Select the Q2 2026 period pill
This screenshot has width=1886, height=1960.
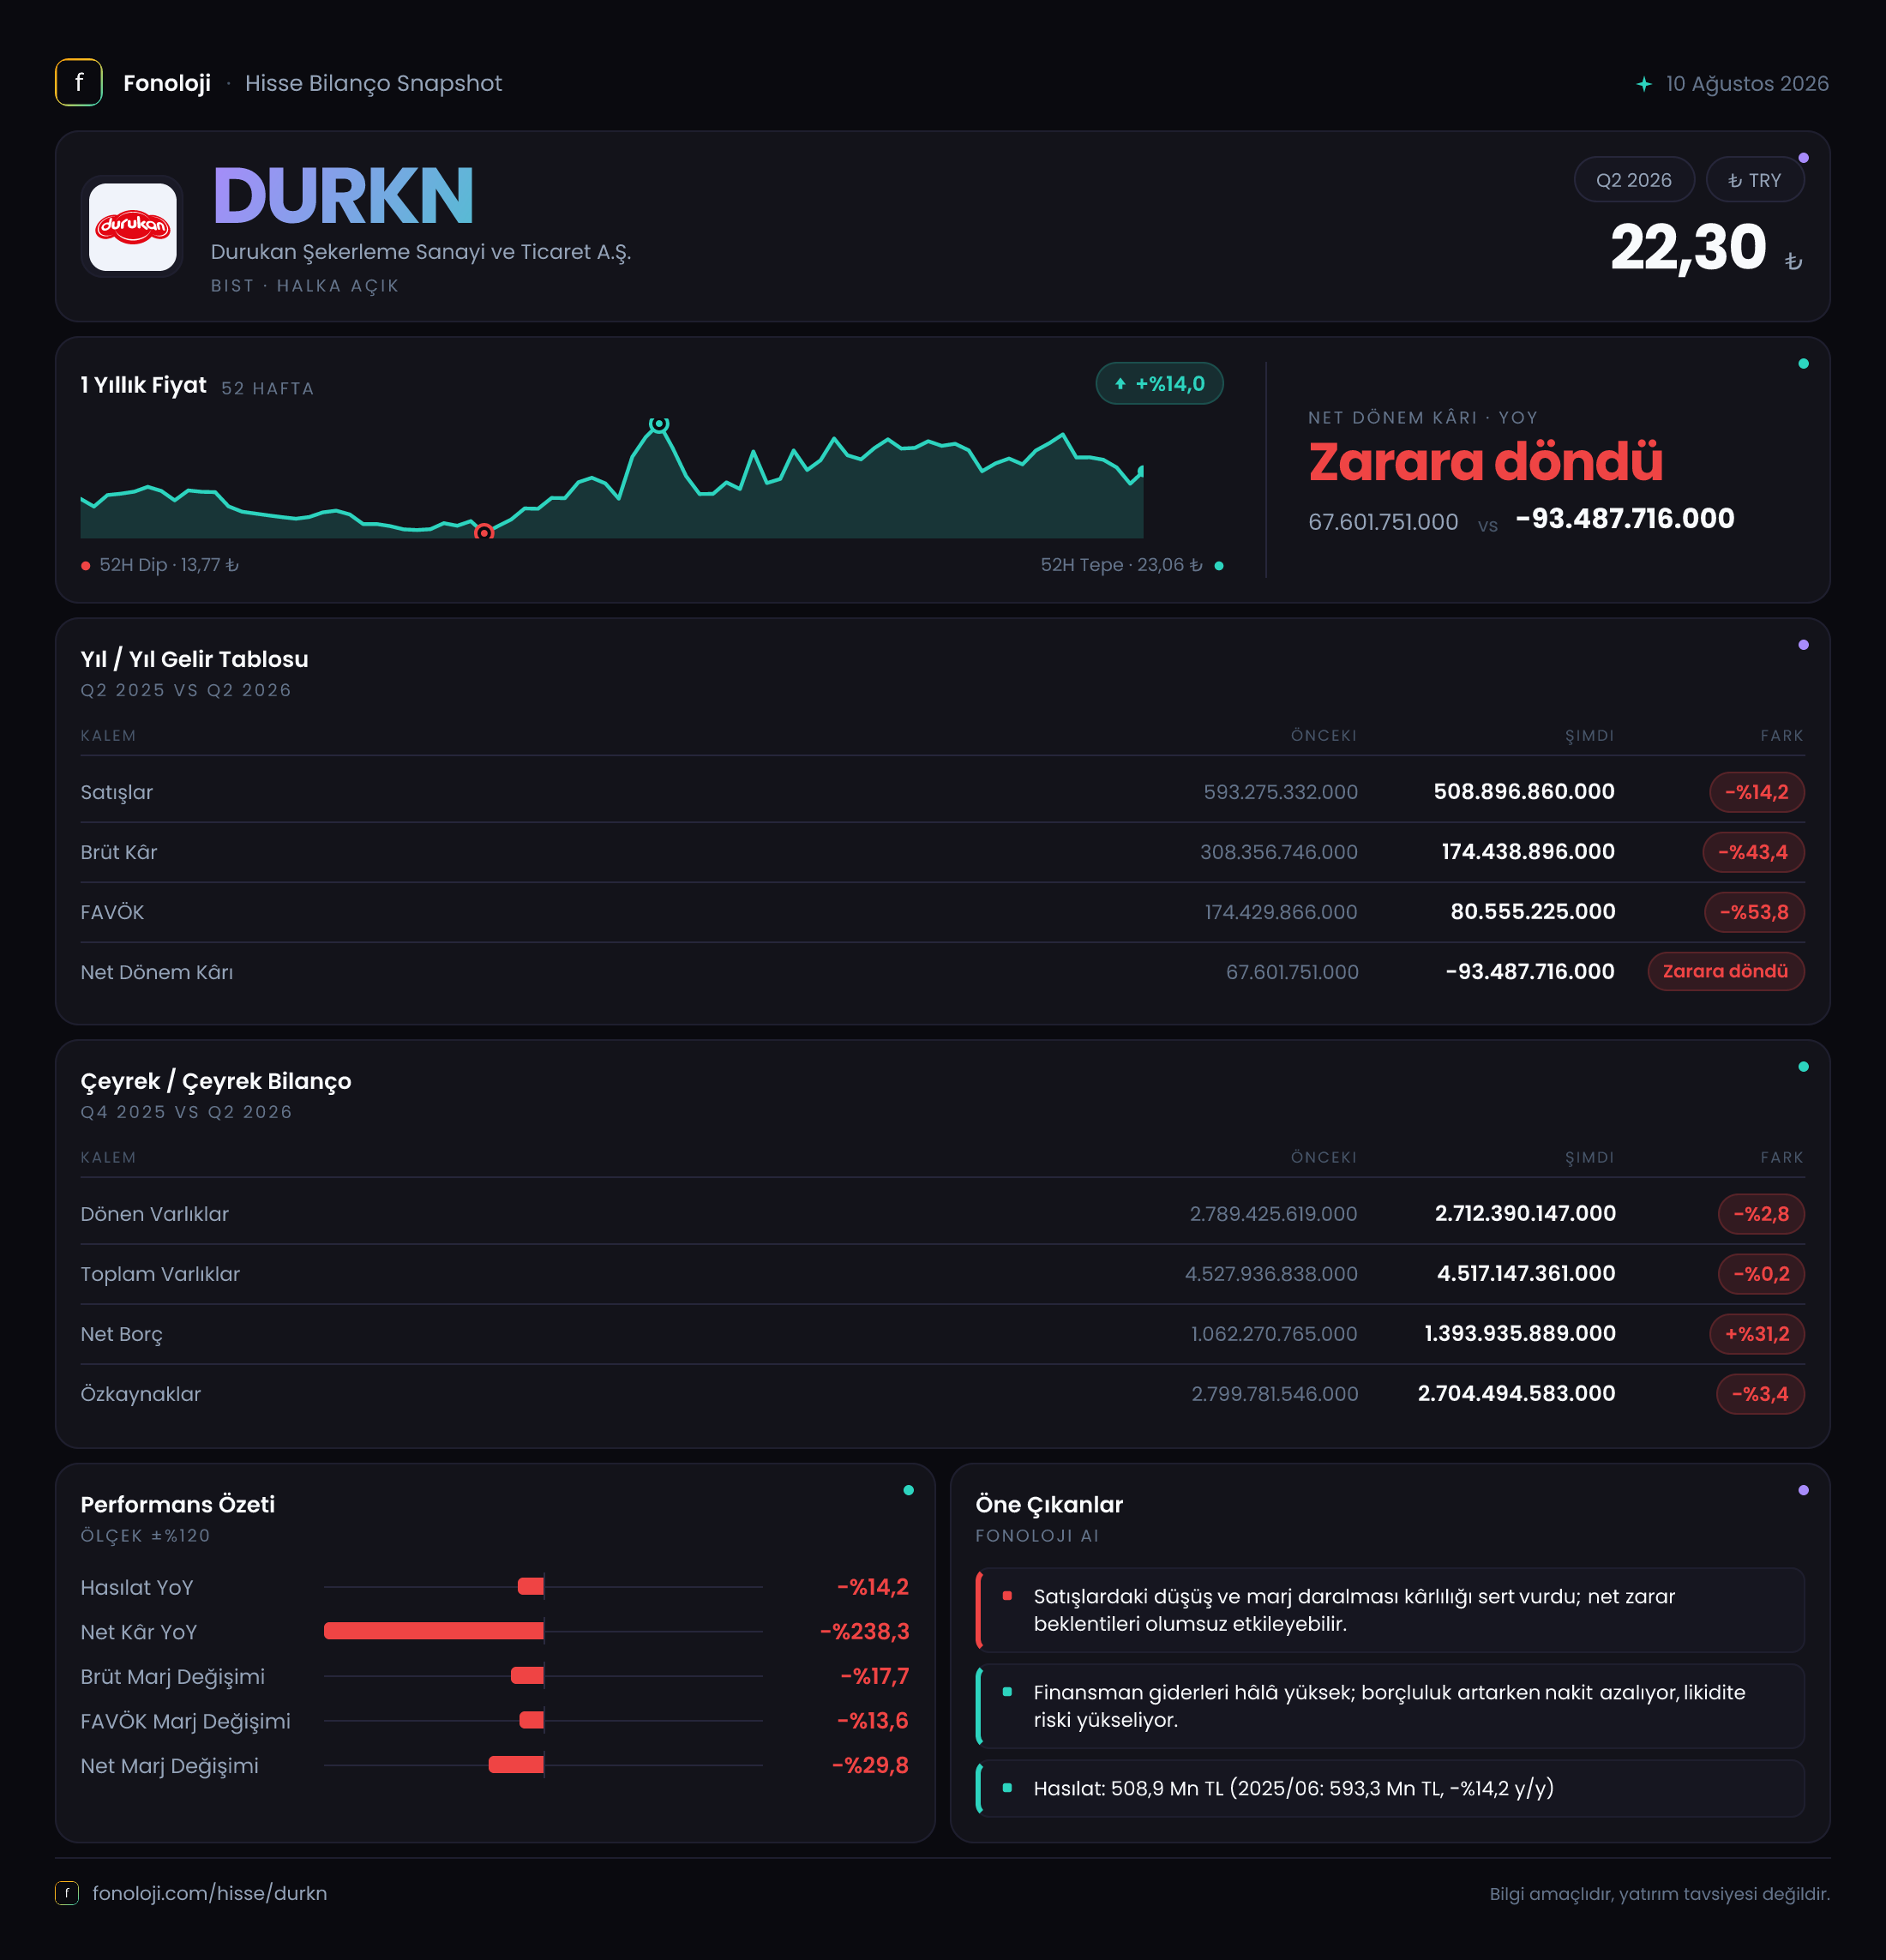tap(1634, 180)
